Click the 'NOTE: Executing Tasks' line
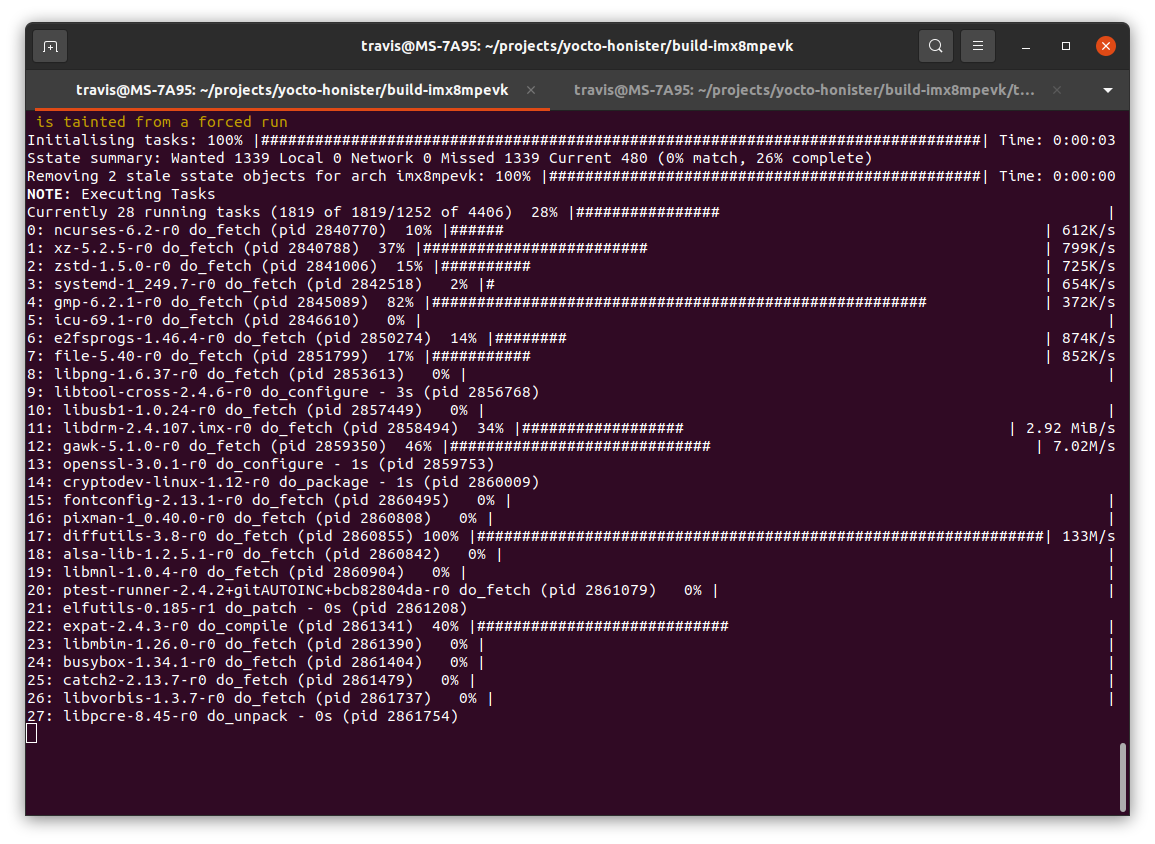This screenshot has height=844, width=1155. coord(122,194)
